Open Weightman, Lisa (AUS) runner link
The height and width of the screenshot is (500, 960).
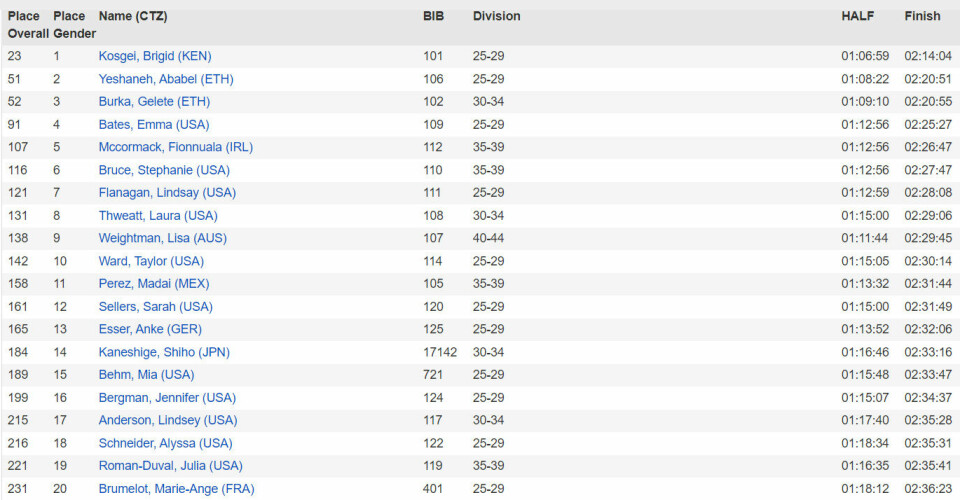[x=163, y=238]
